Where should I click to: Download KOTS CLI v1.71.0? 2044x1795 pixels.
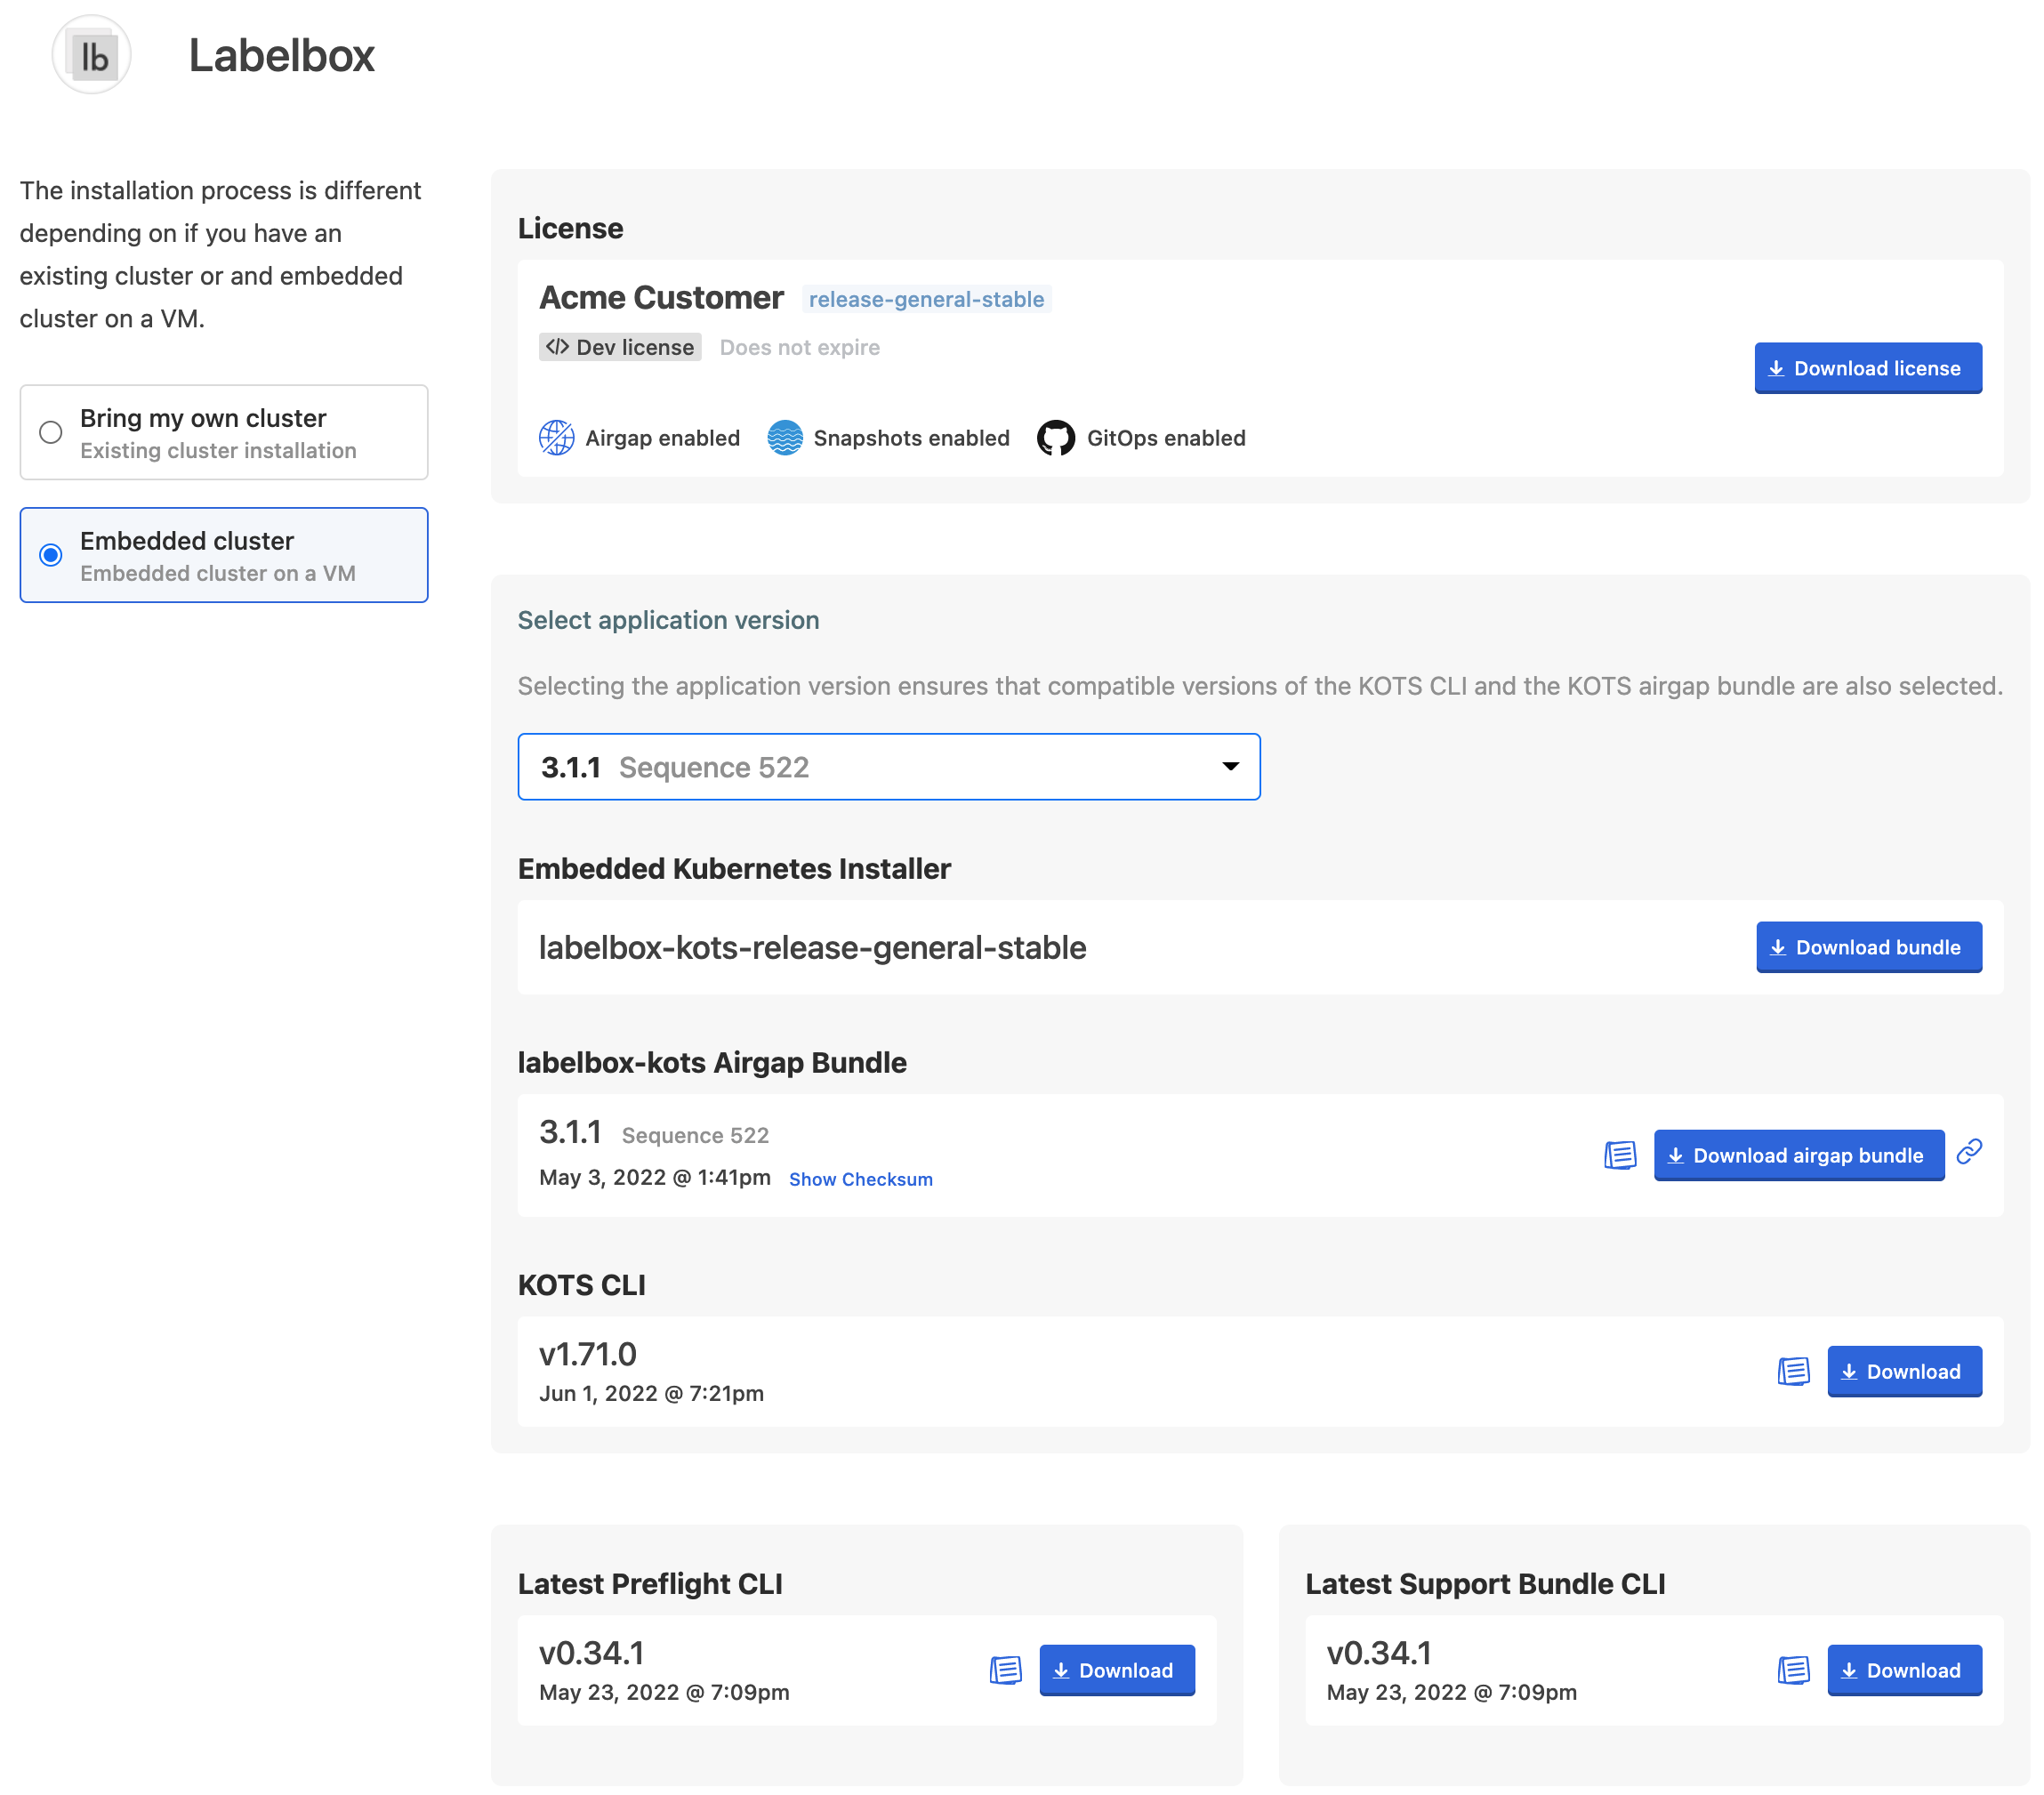coord(1903,1371)
